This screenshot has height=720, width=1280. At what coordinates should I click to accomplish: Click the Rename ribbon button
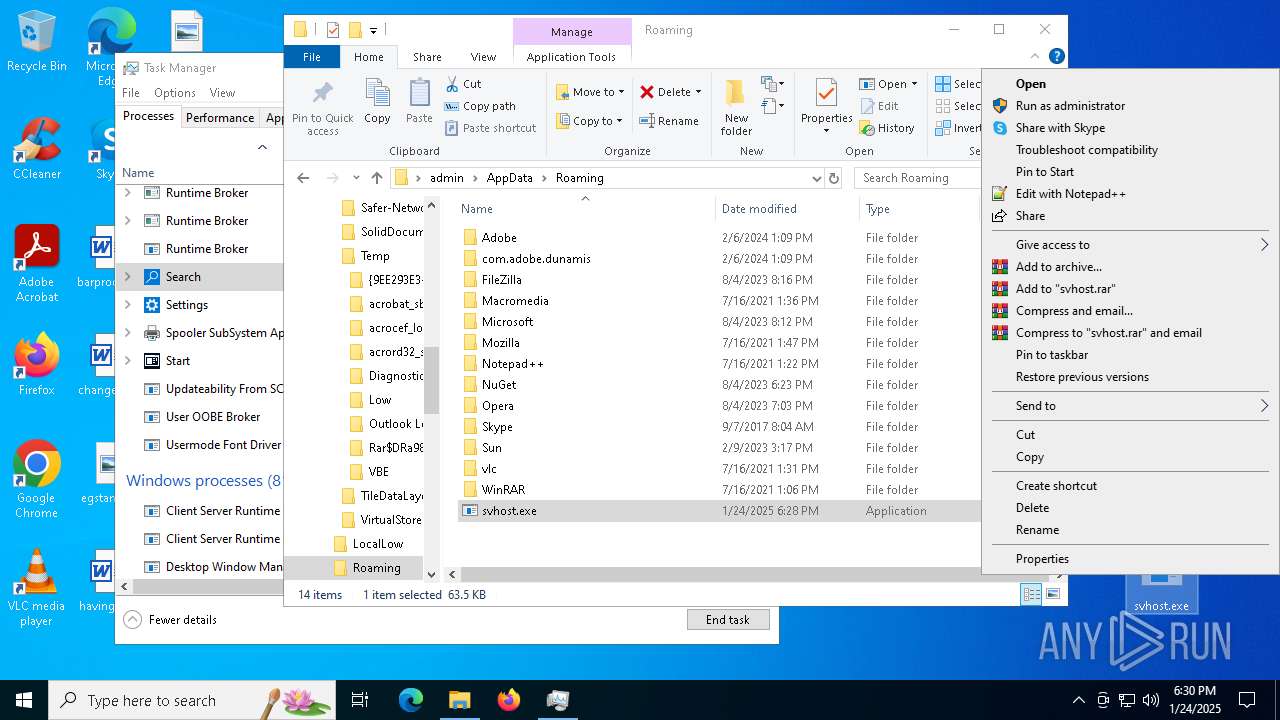point(669,121)
